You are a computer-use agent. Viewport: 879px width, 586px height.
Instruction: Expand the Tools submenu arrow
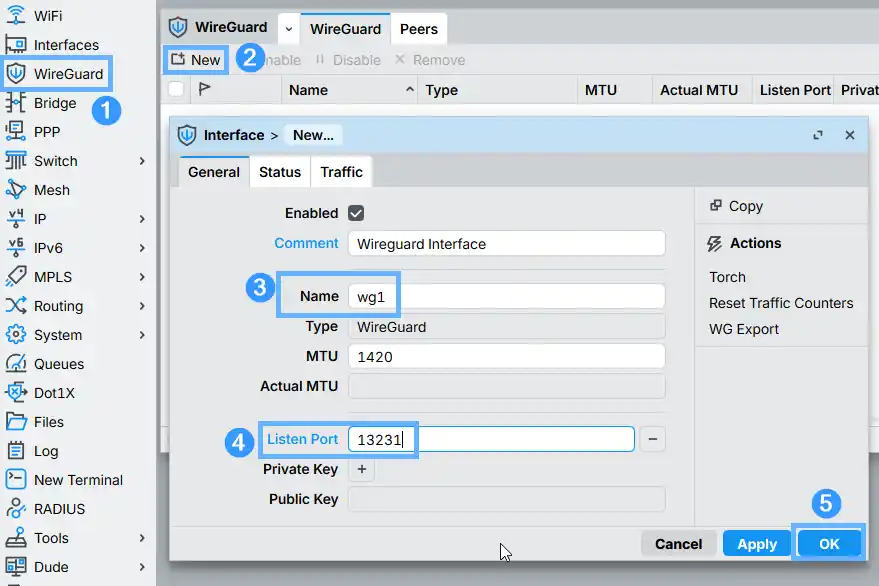coord(142,538)
